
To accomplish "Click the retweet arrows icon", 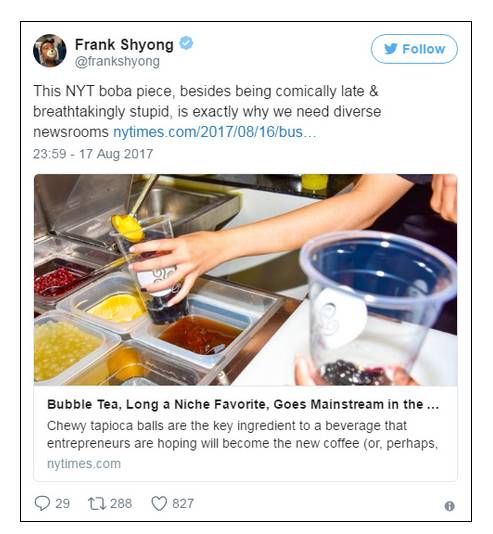I will click(97, 504).
